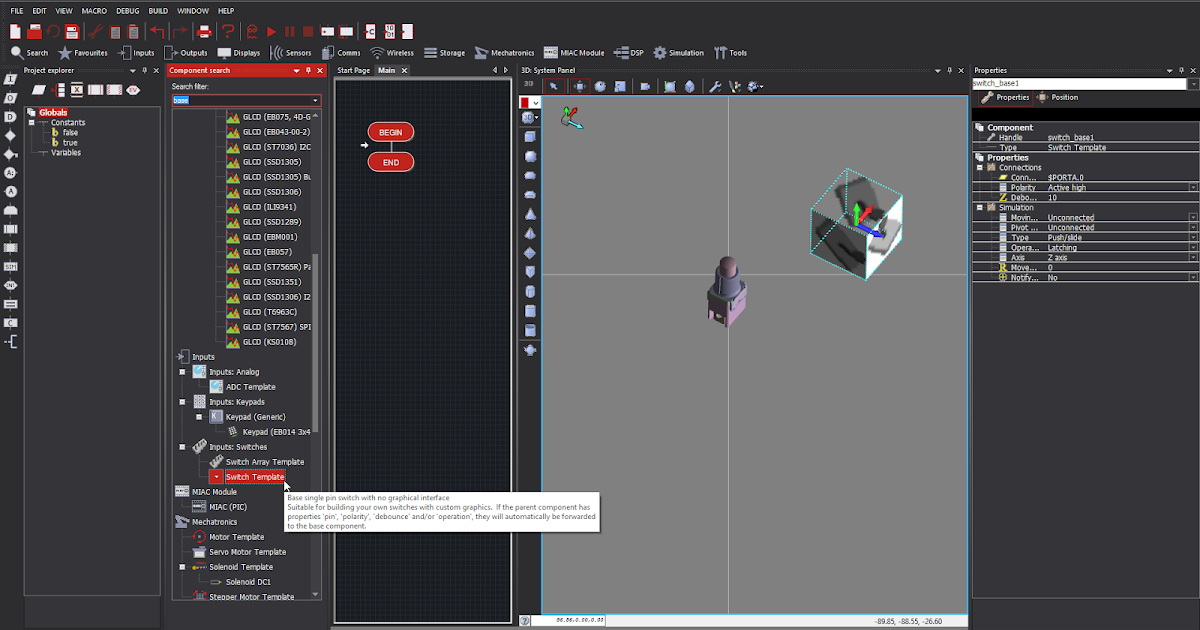This screenshot has height=630, width=1200.
Task: Open the Type Push/slide dropdown
Action: click(1193, 238)
